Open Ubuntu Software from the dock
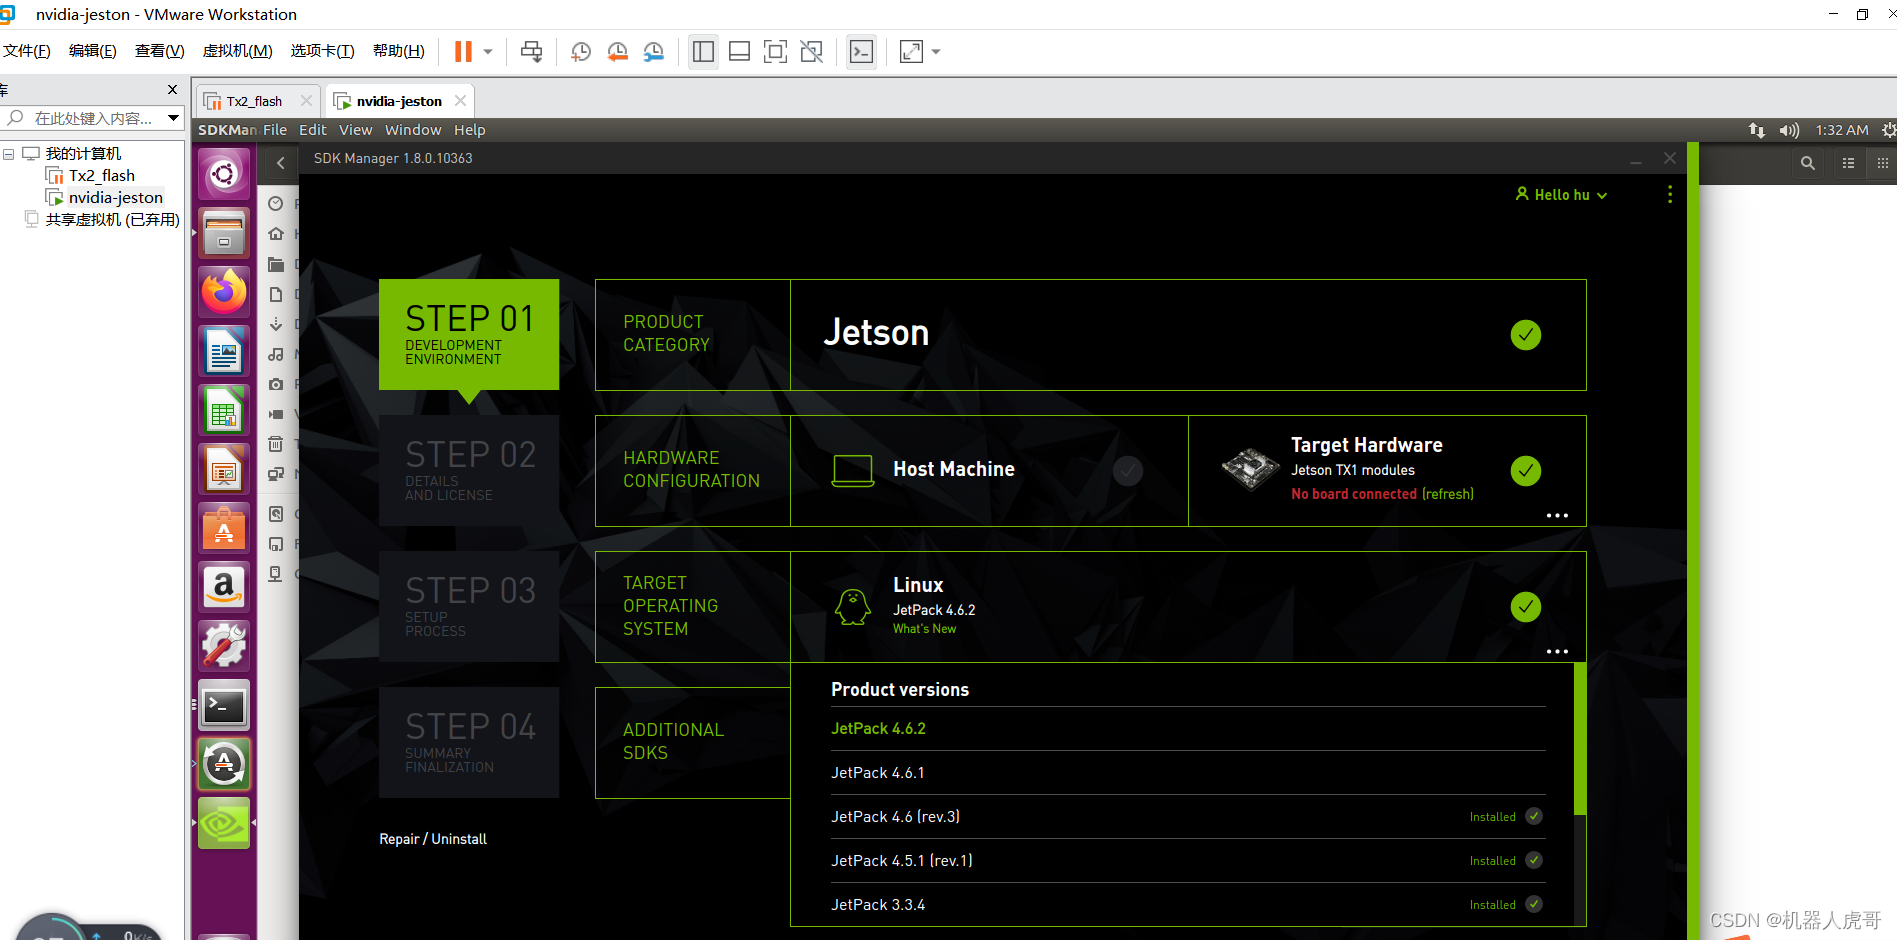 (x=223, y=529)
